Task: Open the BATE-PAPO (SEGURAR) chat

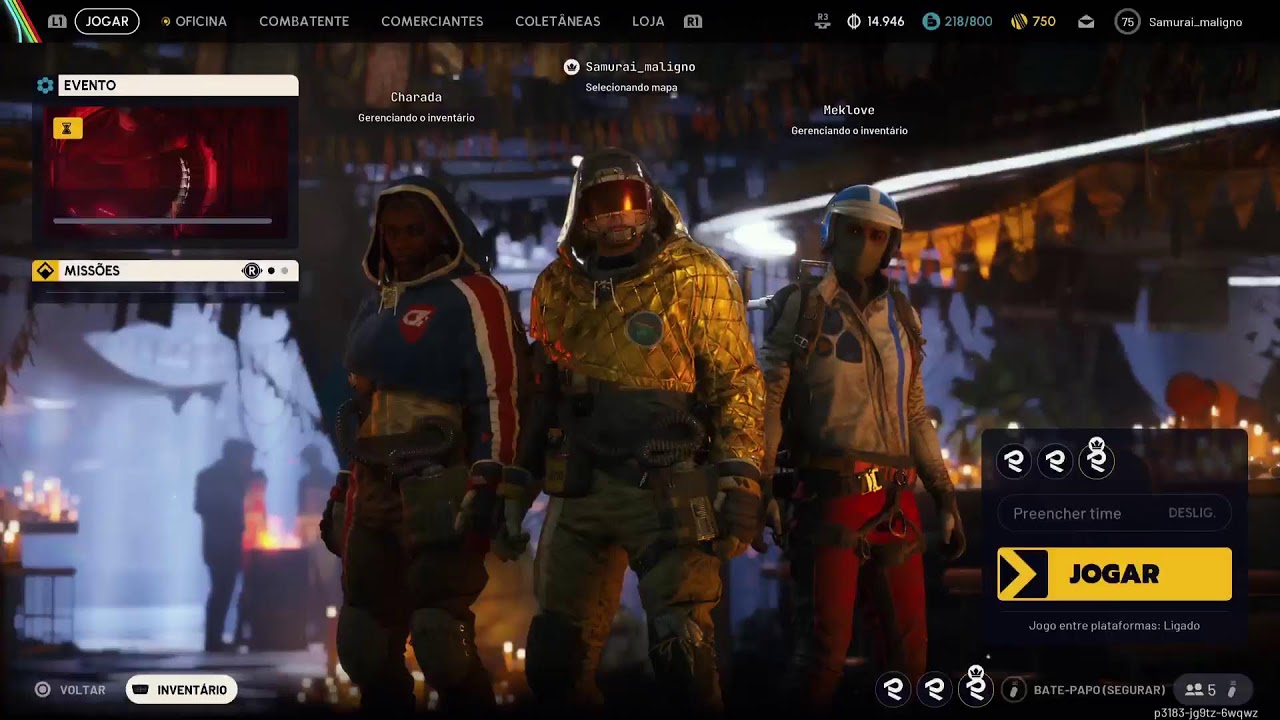Action: coord(1099,690)
